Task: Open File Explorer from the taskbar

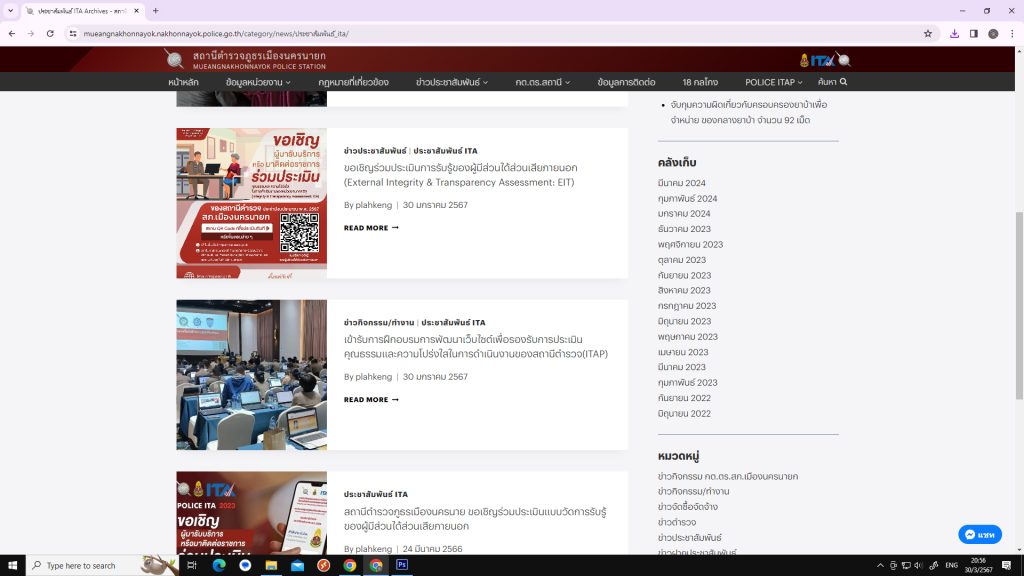Action: 271,565
